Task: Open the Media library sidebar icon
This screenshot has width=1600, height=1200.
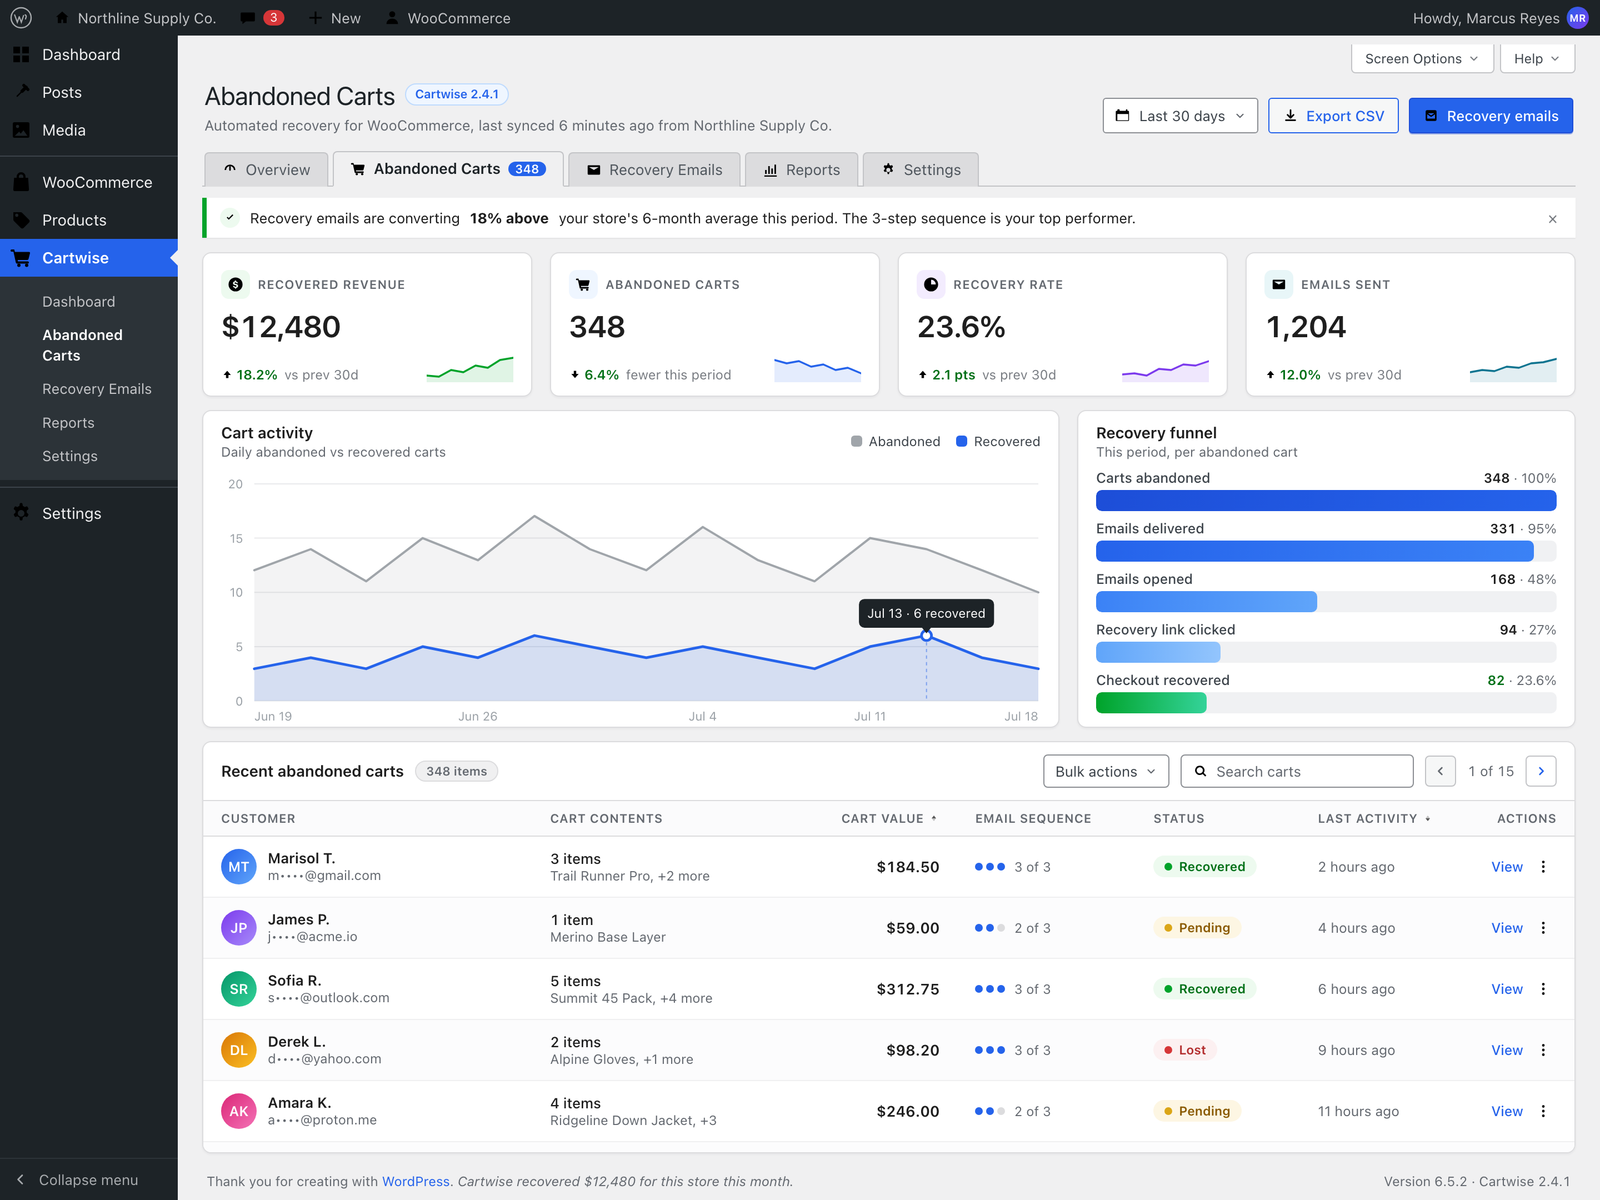Action: click(x=21, y=130)
